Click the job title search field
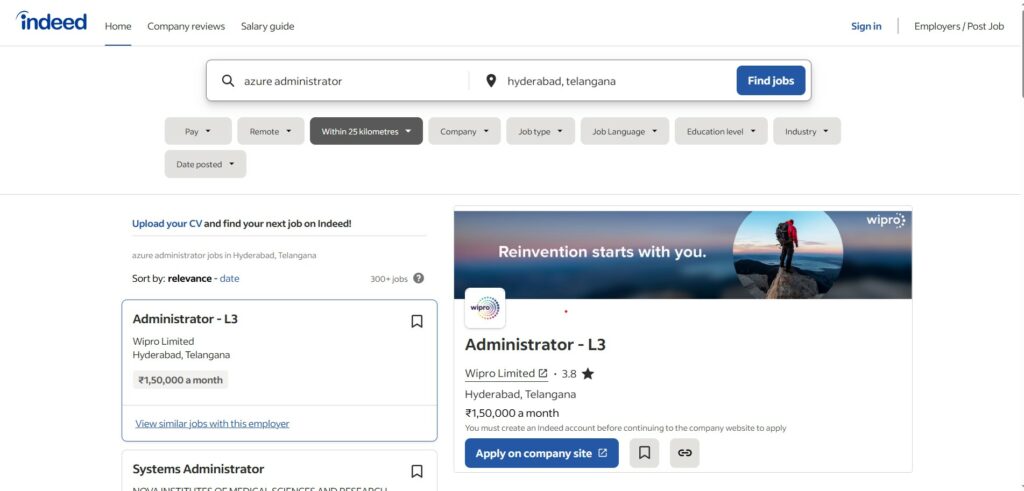The image size is (1024, 491). pos(350,81)
